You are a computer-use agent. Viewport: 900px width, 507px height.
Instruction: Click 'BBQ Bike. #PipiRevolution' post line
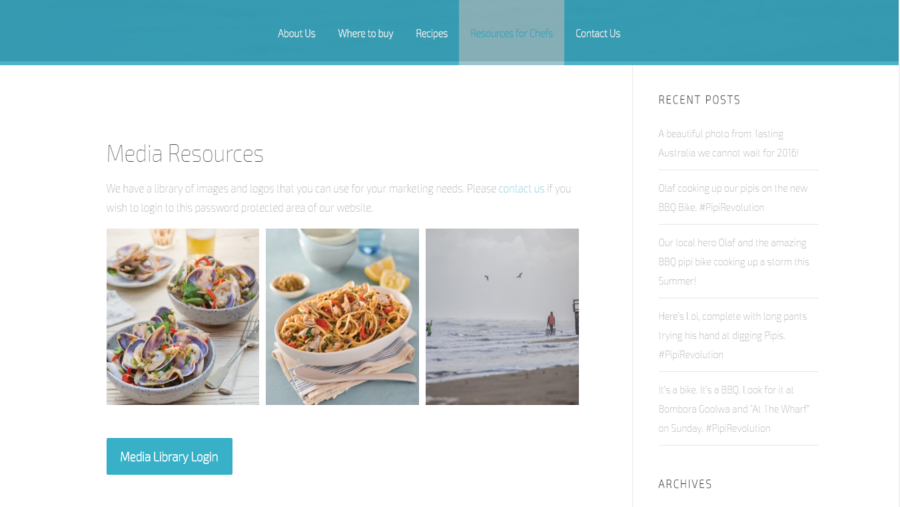coord(711,207)
